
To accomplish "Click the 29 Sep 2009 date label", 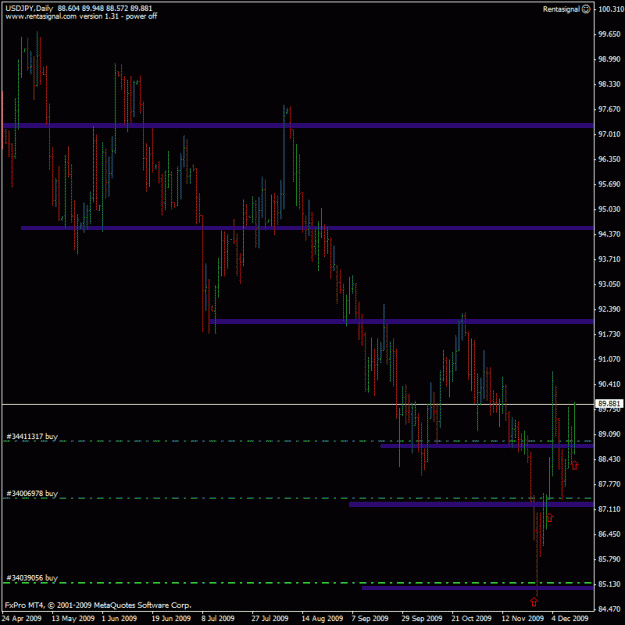I will point(422,618).
